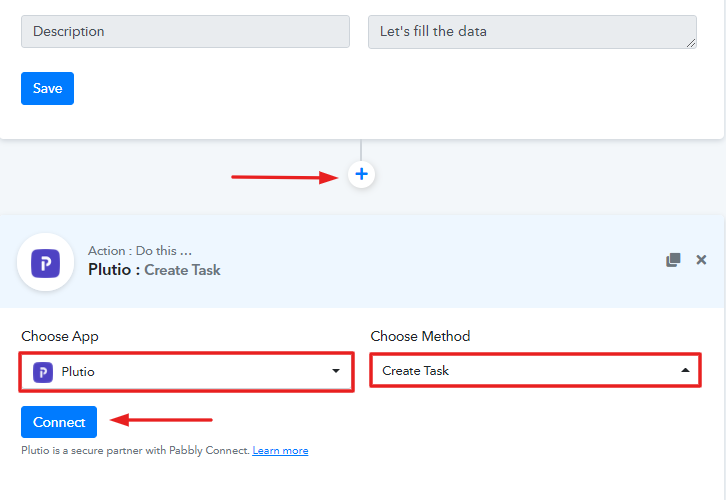This screenshot has width=726, height=500.
Task: Open the Learn more link
Action: pyautogui.click(x=280, y=450)
